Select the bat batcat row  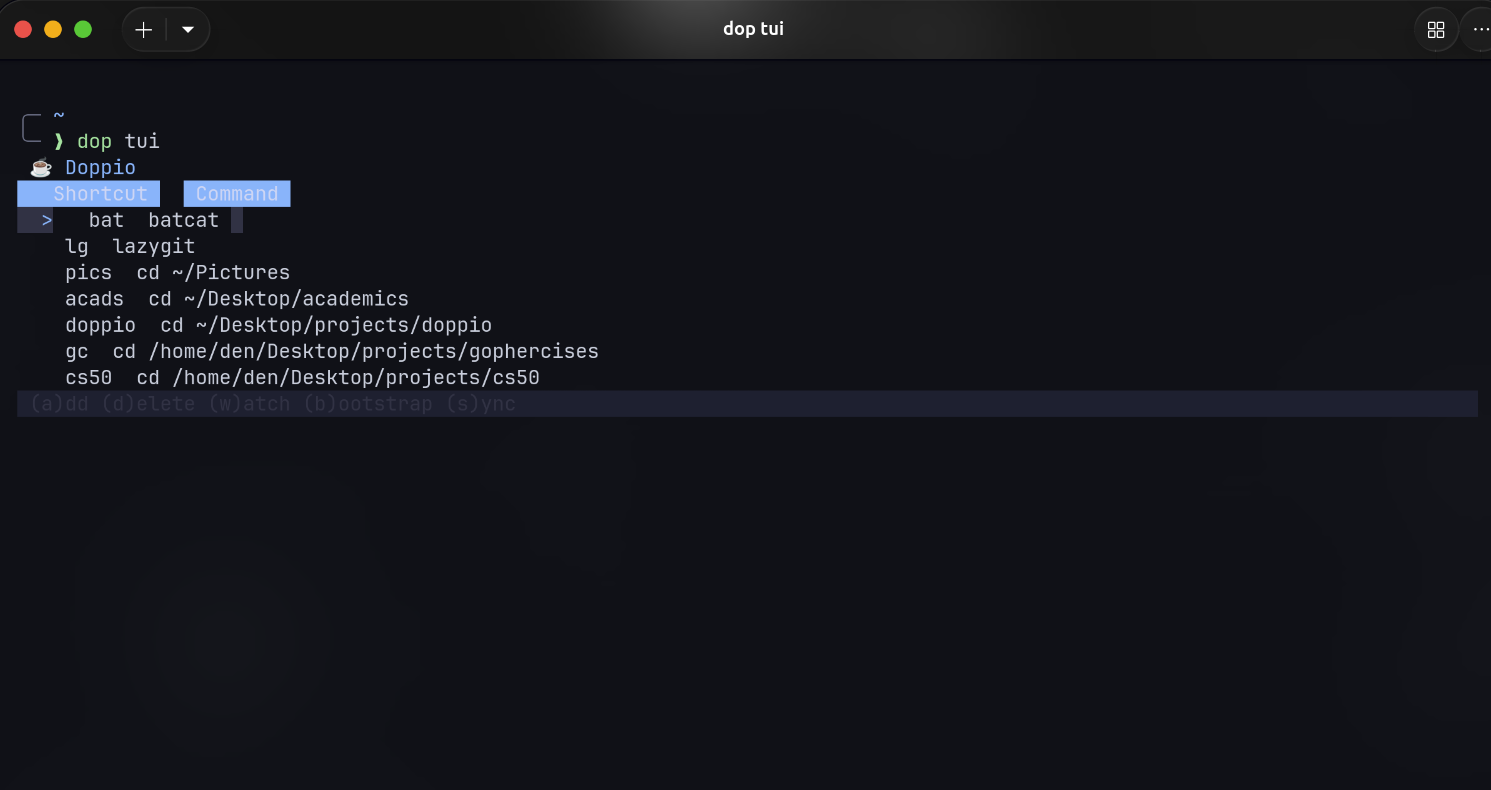(x=130, y=220)
